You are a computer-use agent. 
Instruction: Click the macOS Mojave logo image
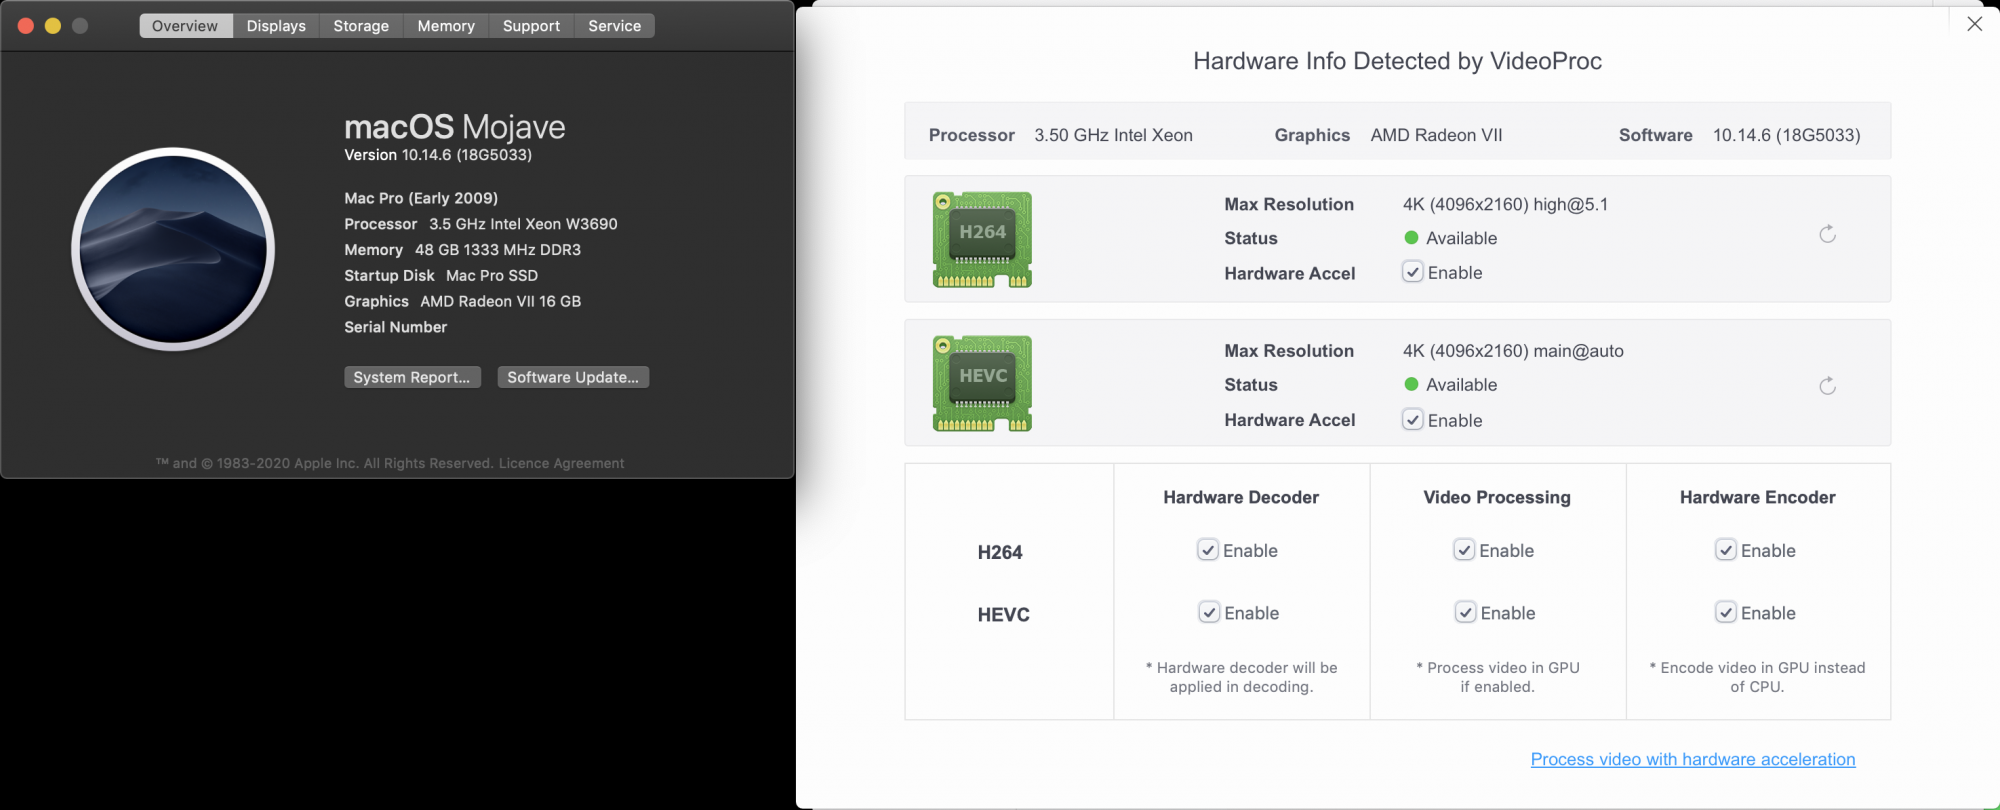(x=173, y=249)
